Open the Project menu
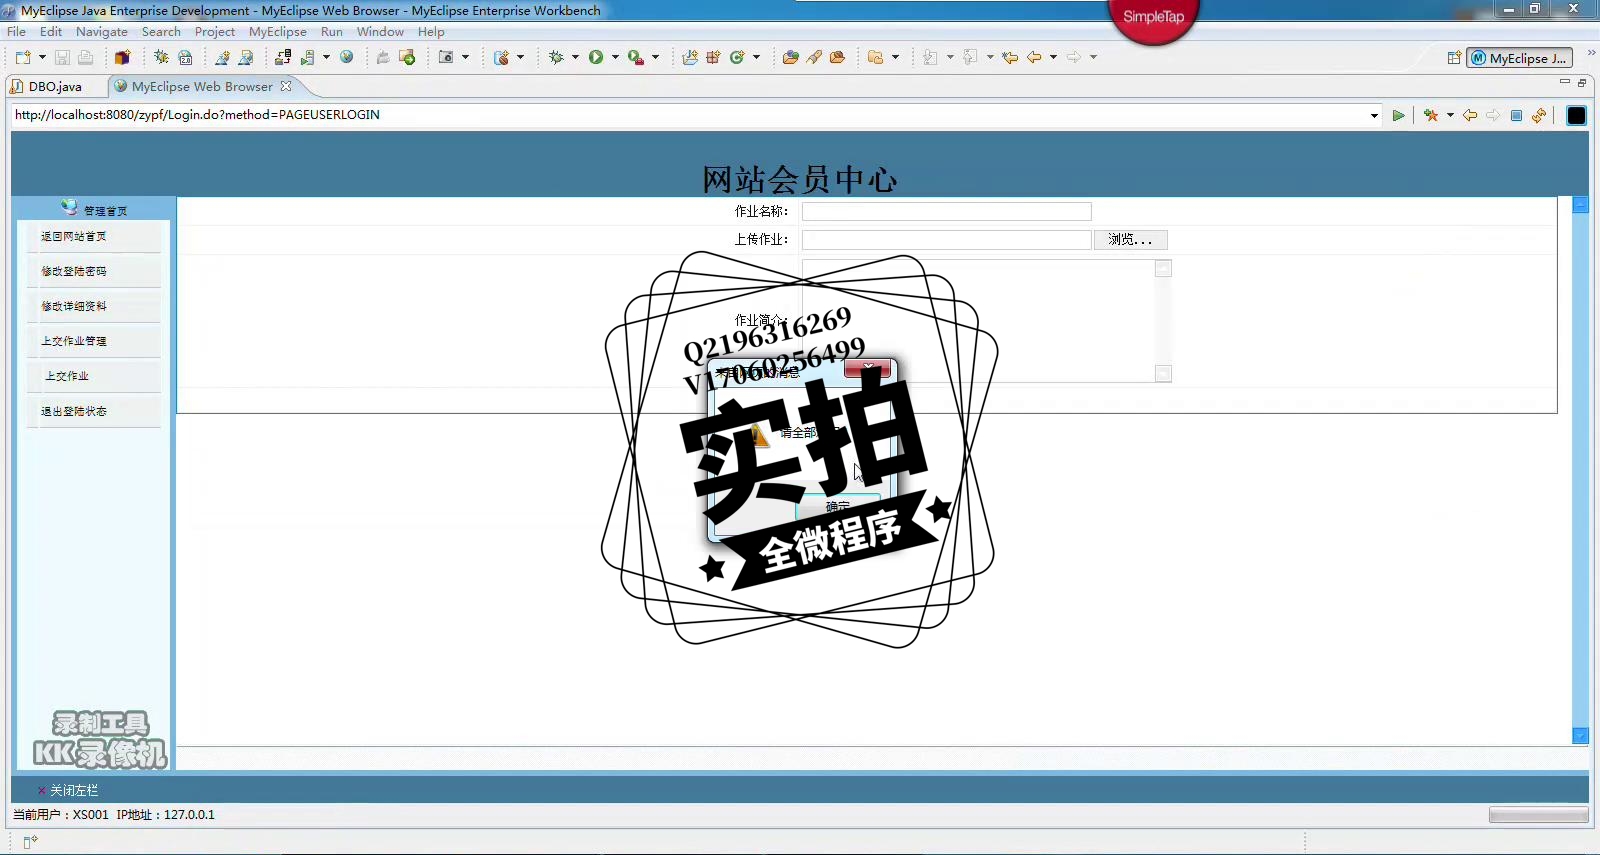This screenshot has height=855, width=1600. [x=215, y=32]
